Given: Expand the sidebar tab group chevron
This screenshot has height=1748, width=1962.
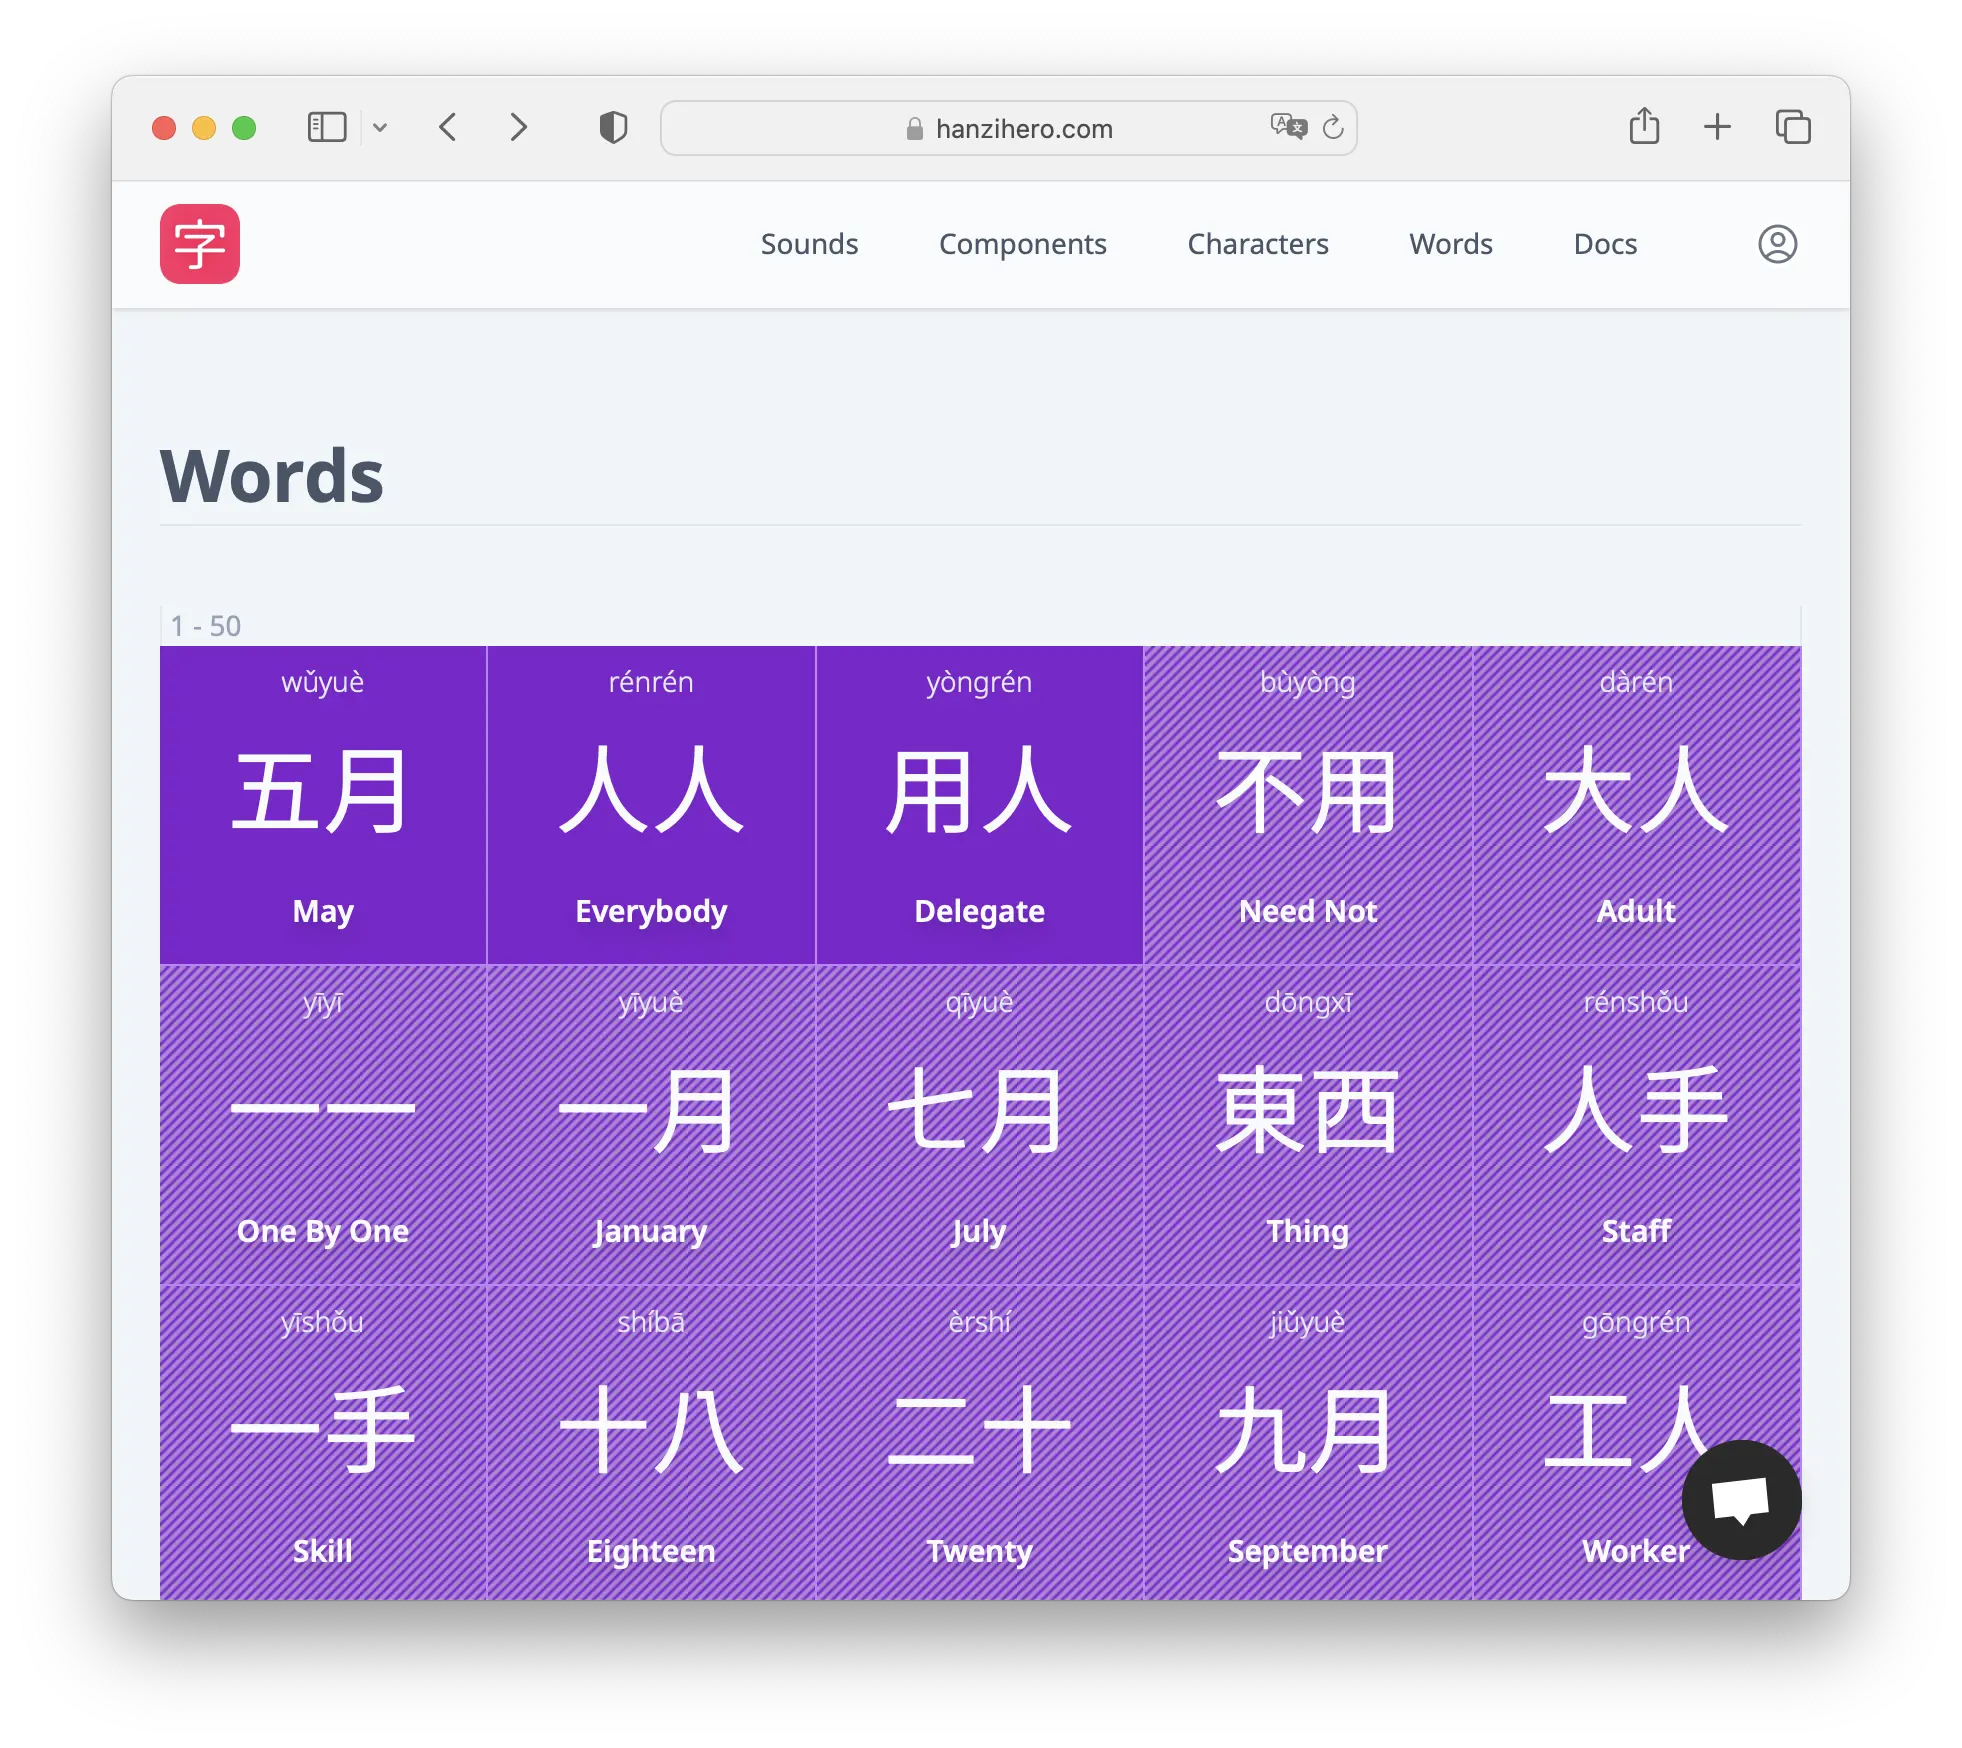Looking at the screenshot, I should 380,128.
